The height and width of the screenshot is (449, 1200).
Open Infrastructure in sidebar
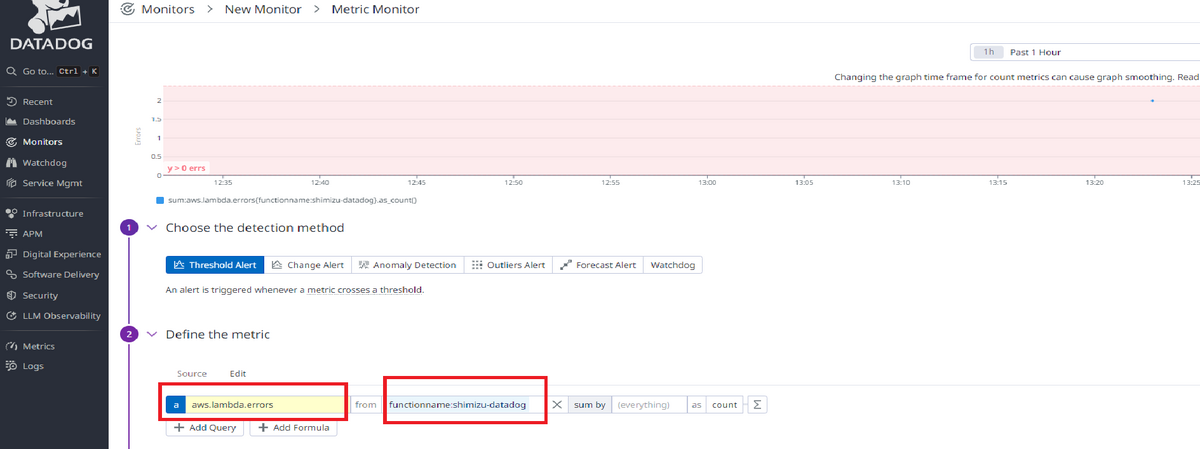point(45,213)
